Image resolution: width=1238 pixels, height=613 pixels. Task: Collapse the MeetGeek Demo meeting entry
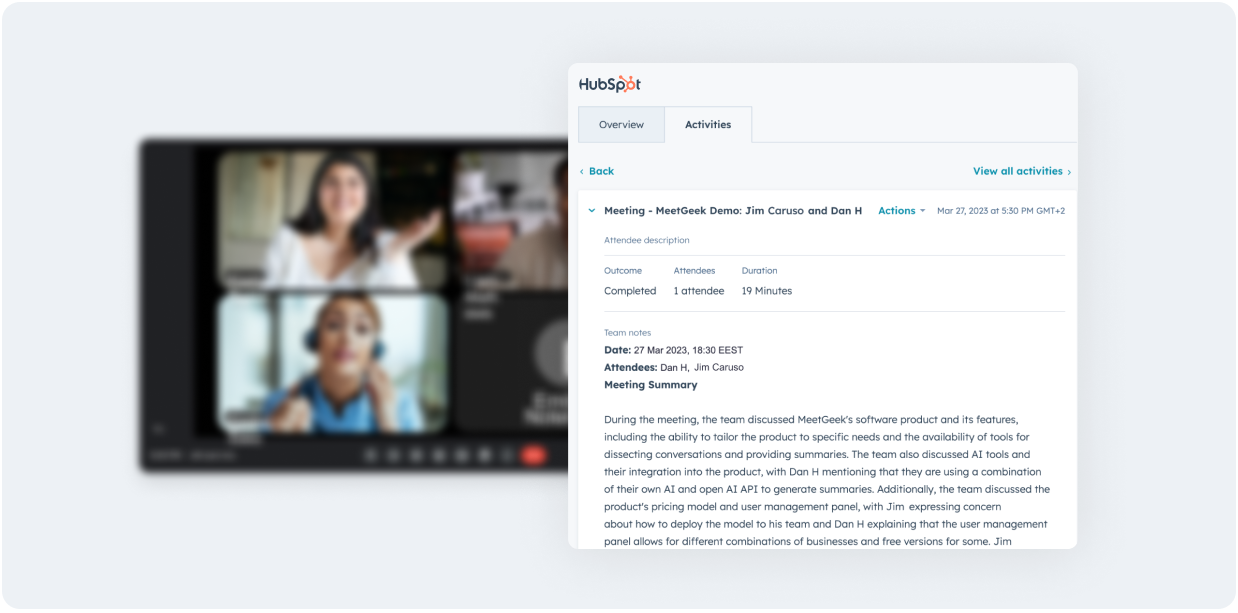(x=592, y=211)
